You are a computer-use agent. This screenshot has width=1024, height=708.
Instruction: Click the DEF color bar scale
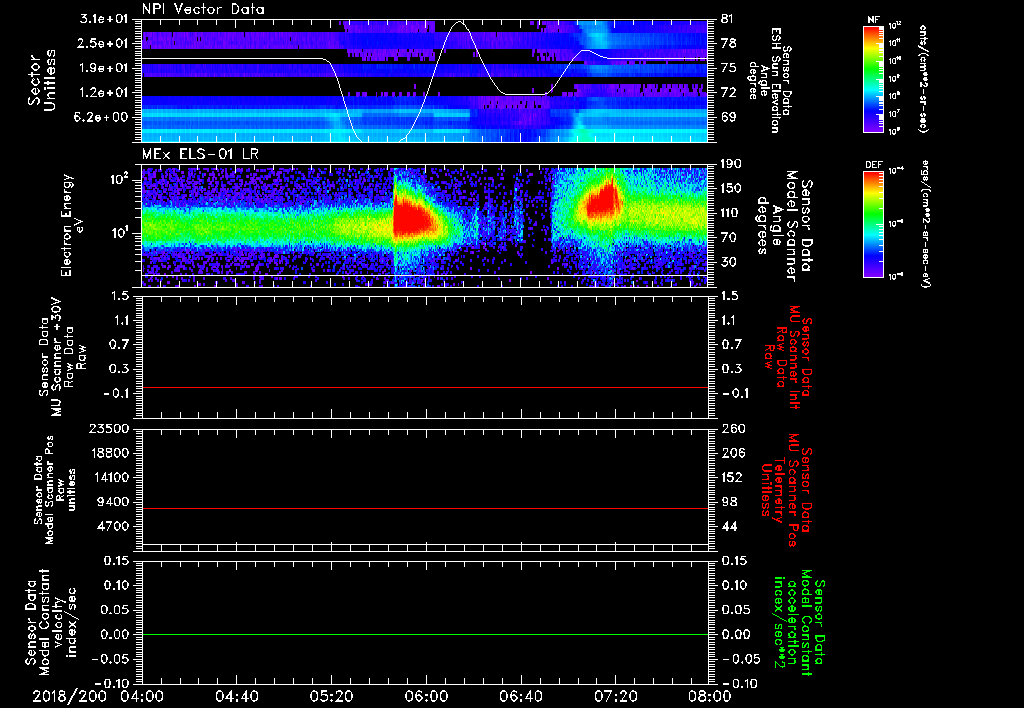click(x=874, y=223)
